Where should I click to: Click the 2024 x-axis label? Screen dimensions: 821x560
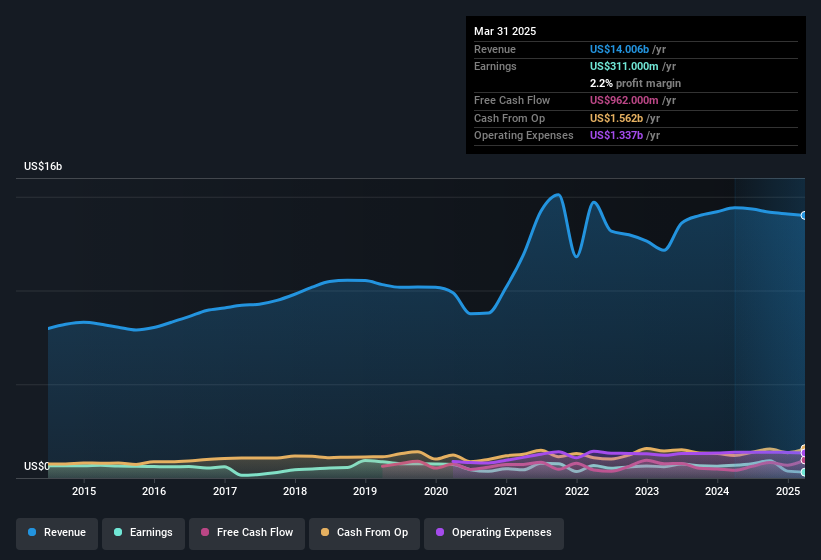(717, 491)
